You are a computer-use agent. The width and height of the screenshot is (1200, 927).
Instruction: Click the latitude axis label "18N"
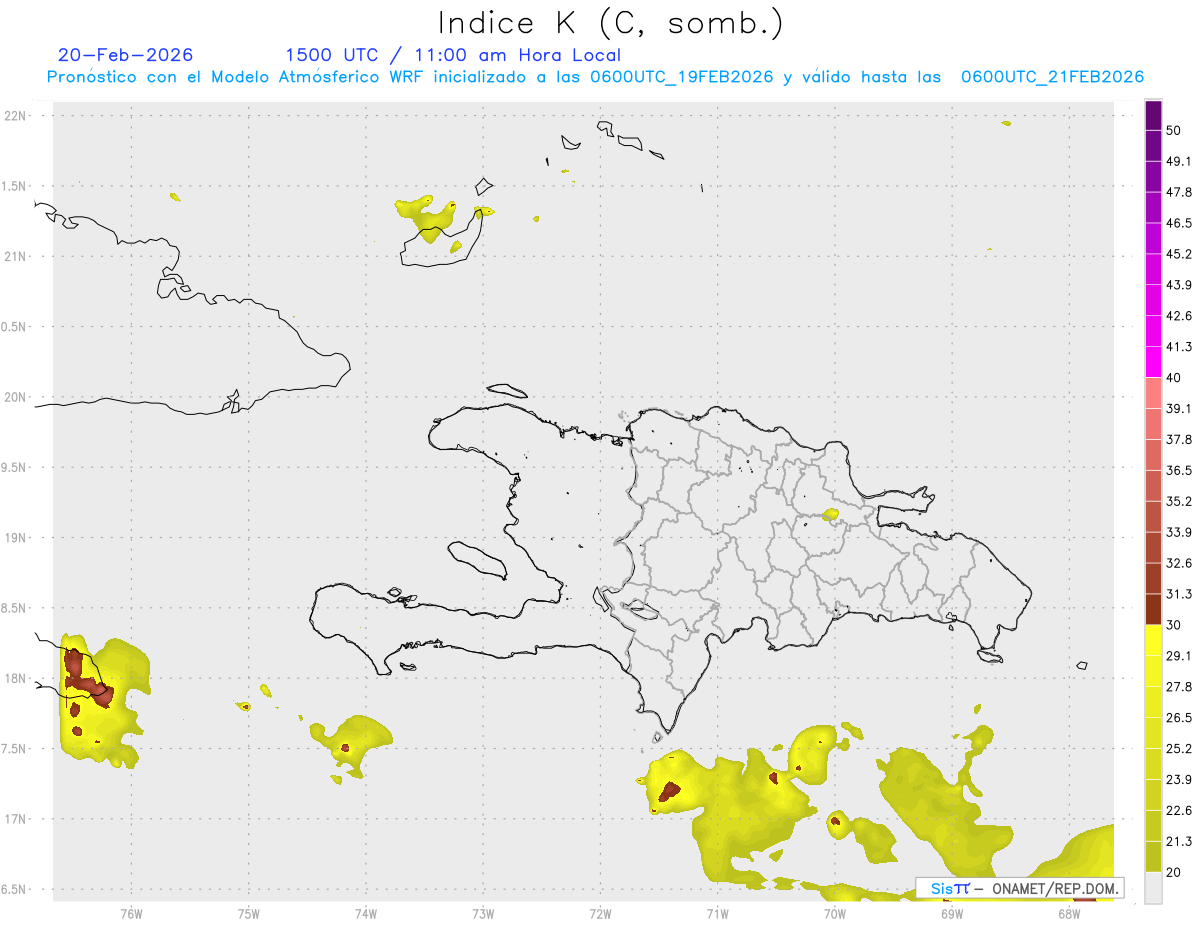coord(15,679)
